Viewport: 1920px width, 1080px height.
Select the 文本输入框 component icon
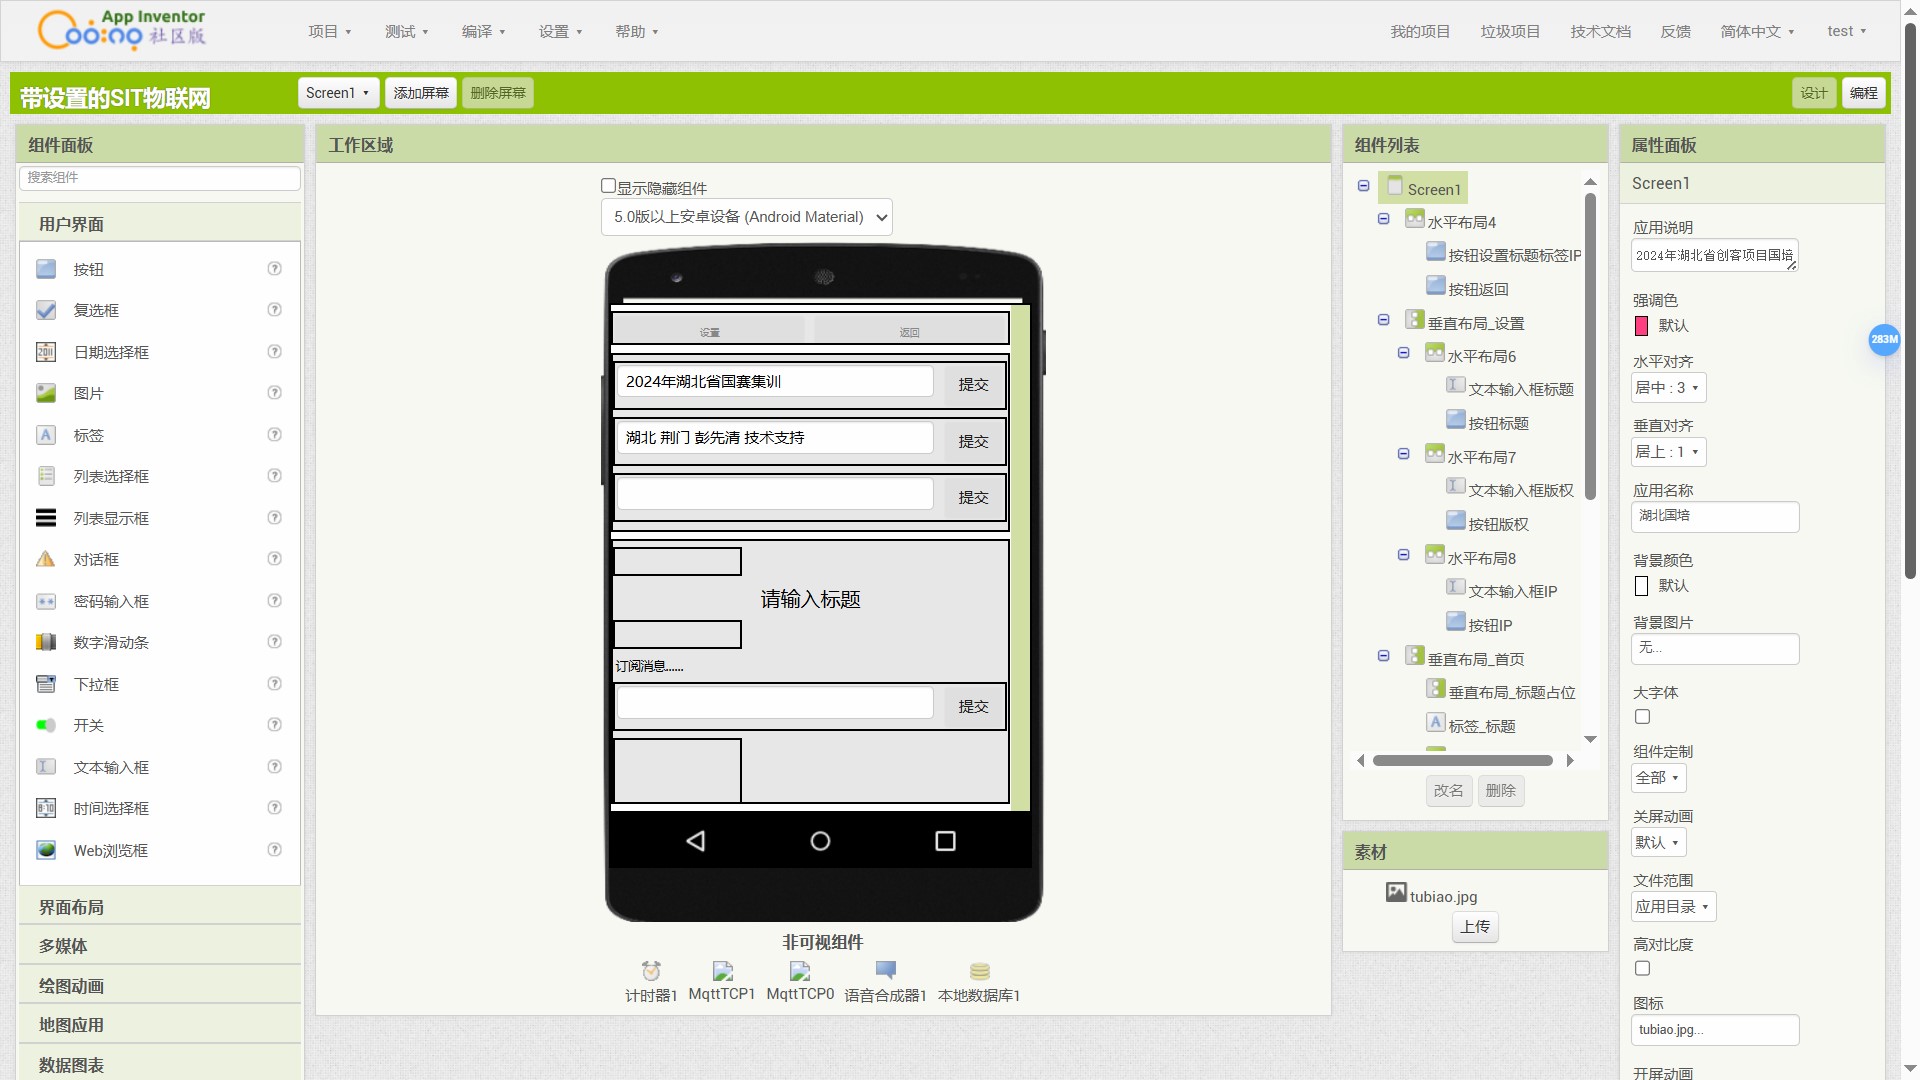coord(46,767)
